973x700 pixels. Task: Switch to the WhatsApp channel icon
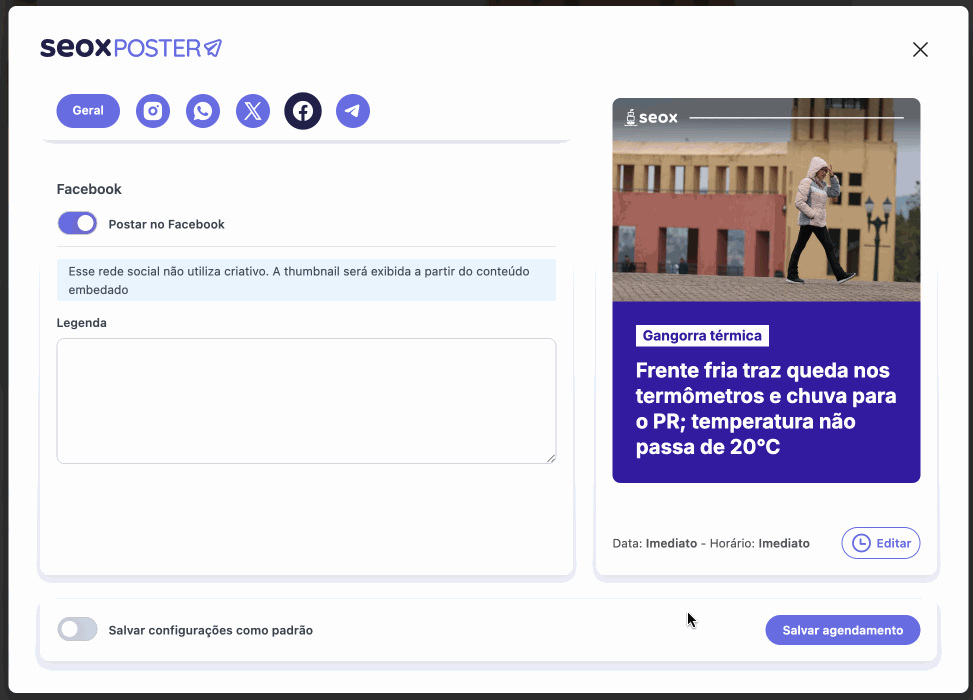coord(203,111)
